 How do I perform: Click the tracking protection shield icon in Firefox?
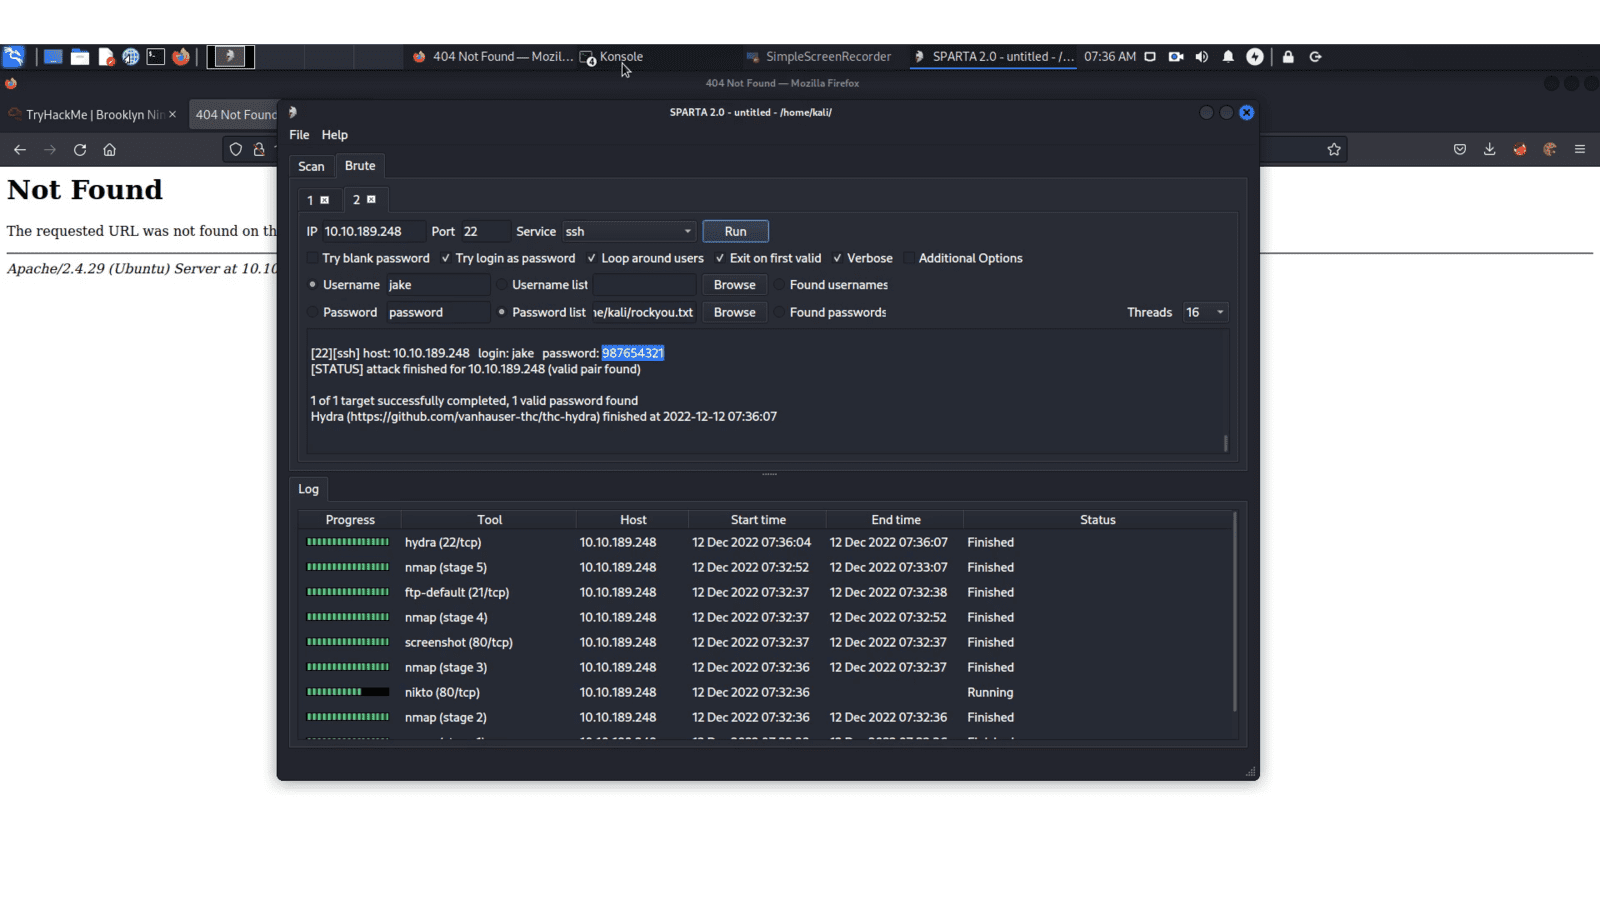pos(236,150)
